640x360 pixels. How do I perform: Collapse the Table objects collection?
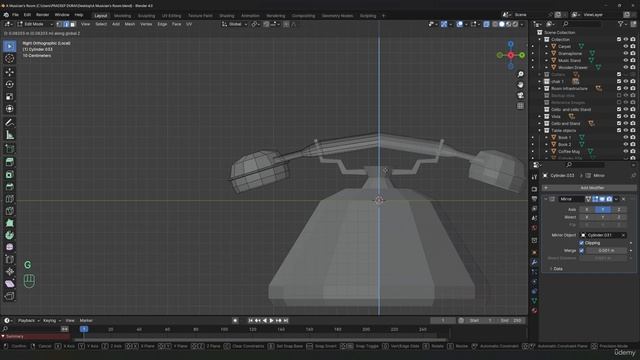tap(540, 131)
